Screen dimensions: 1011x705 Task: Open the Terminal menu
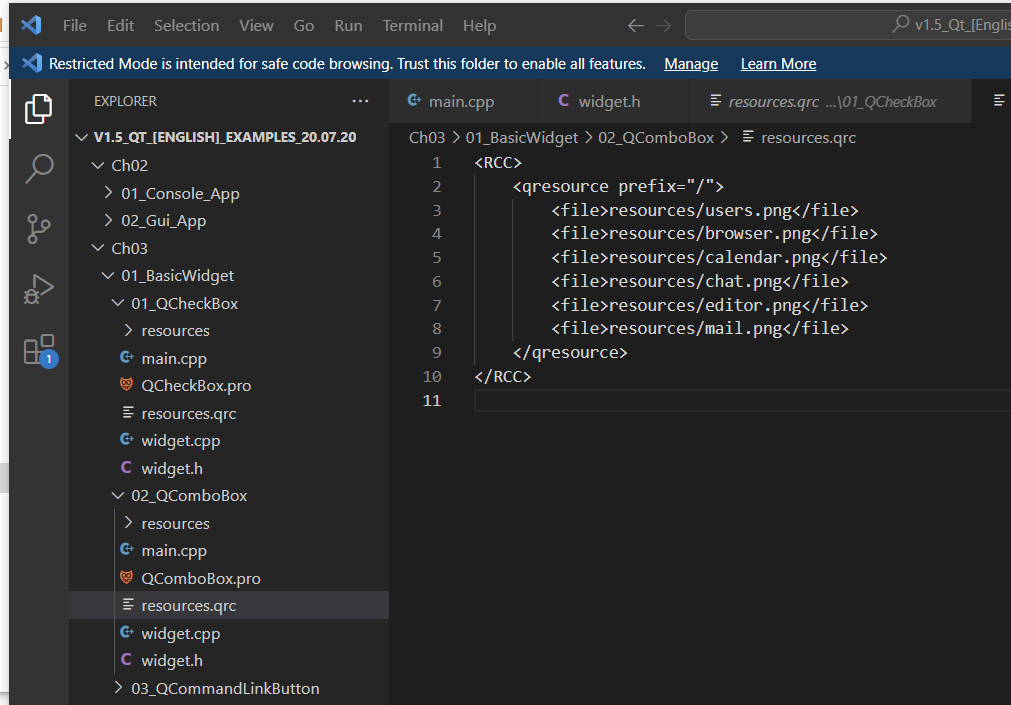[x=413, y=26]
